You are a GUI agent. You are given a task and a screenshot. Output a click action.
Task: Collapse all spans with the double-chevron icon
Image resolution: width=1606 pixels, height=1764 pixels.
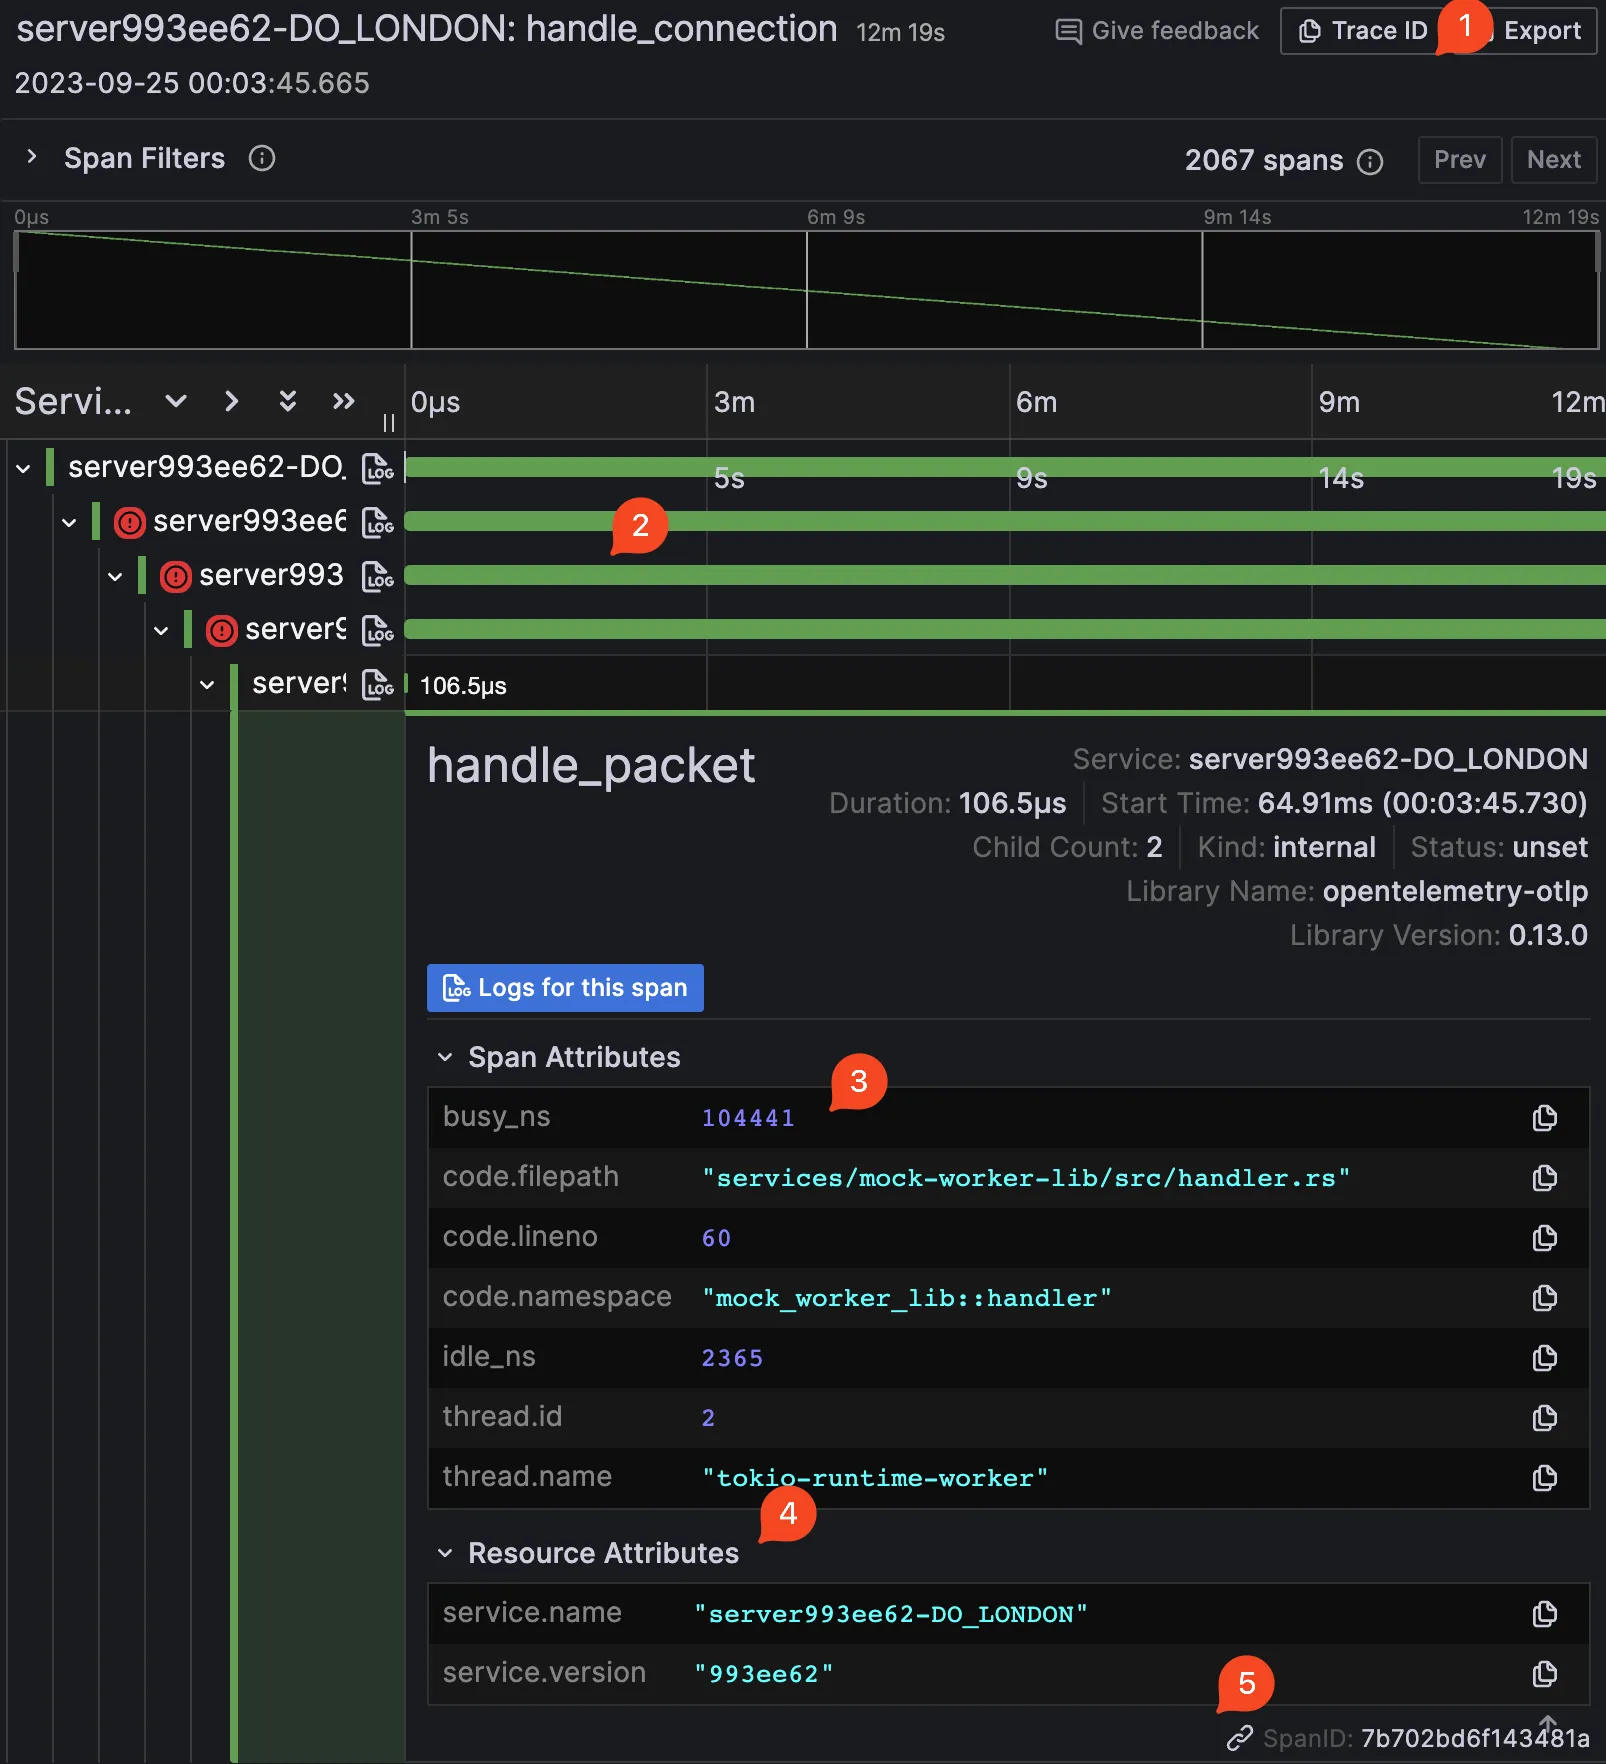click(x=288, y=401)
